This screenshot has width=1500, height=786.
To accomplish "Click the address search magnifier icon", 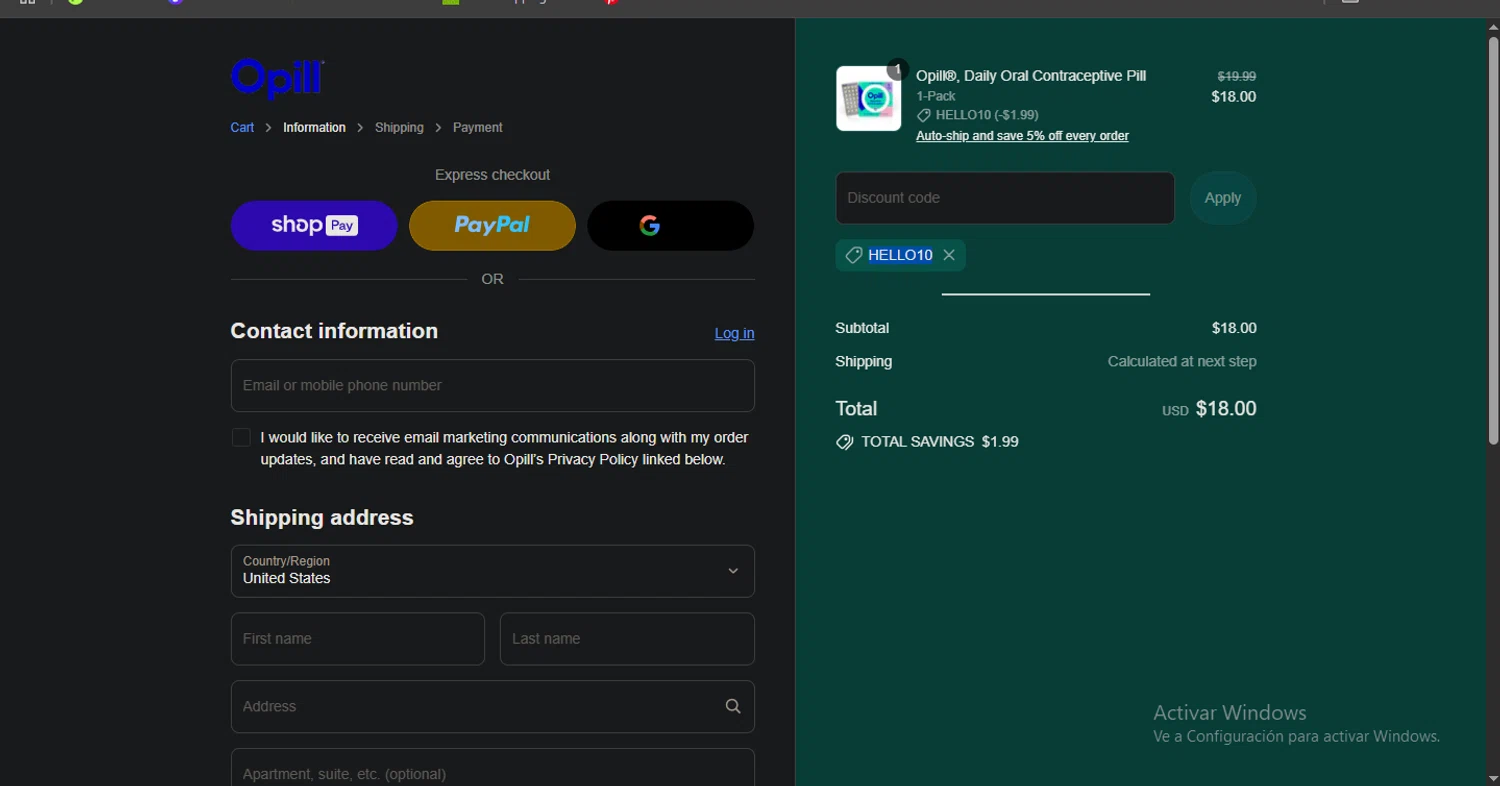I will [733, 706].
